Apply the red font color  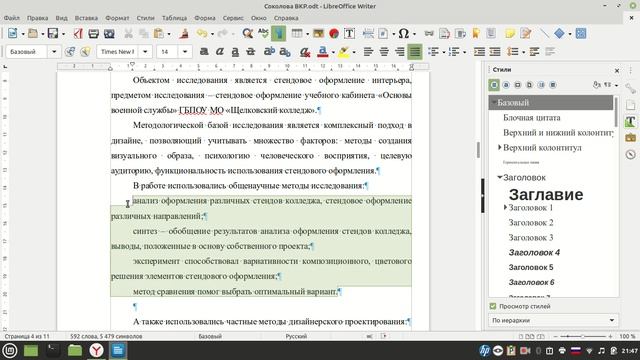322,51
